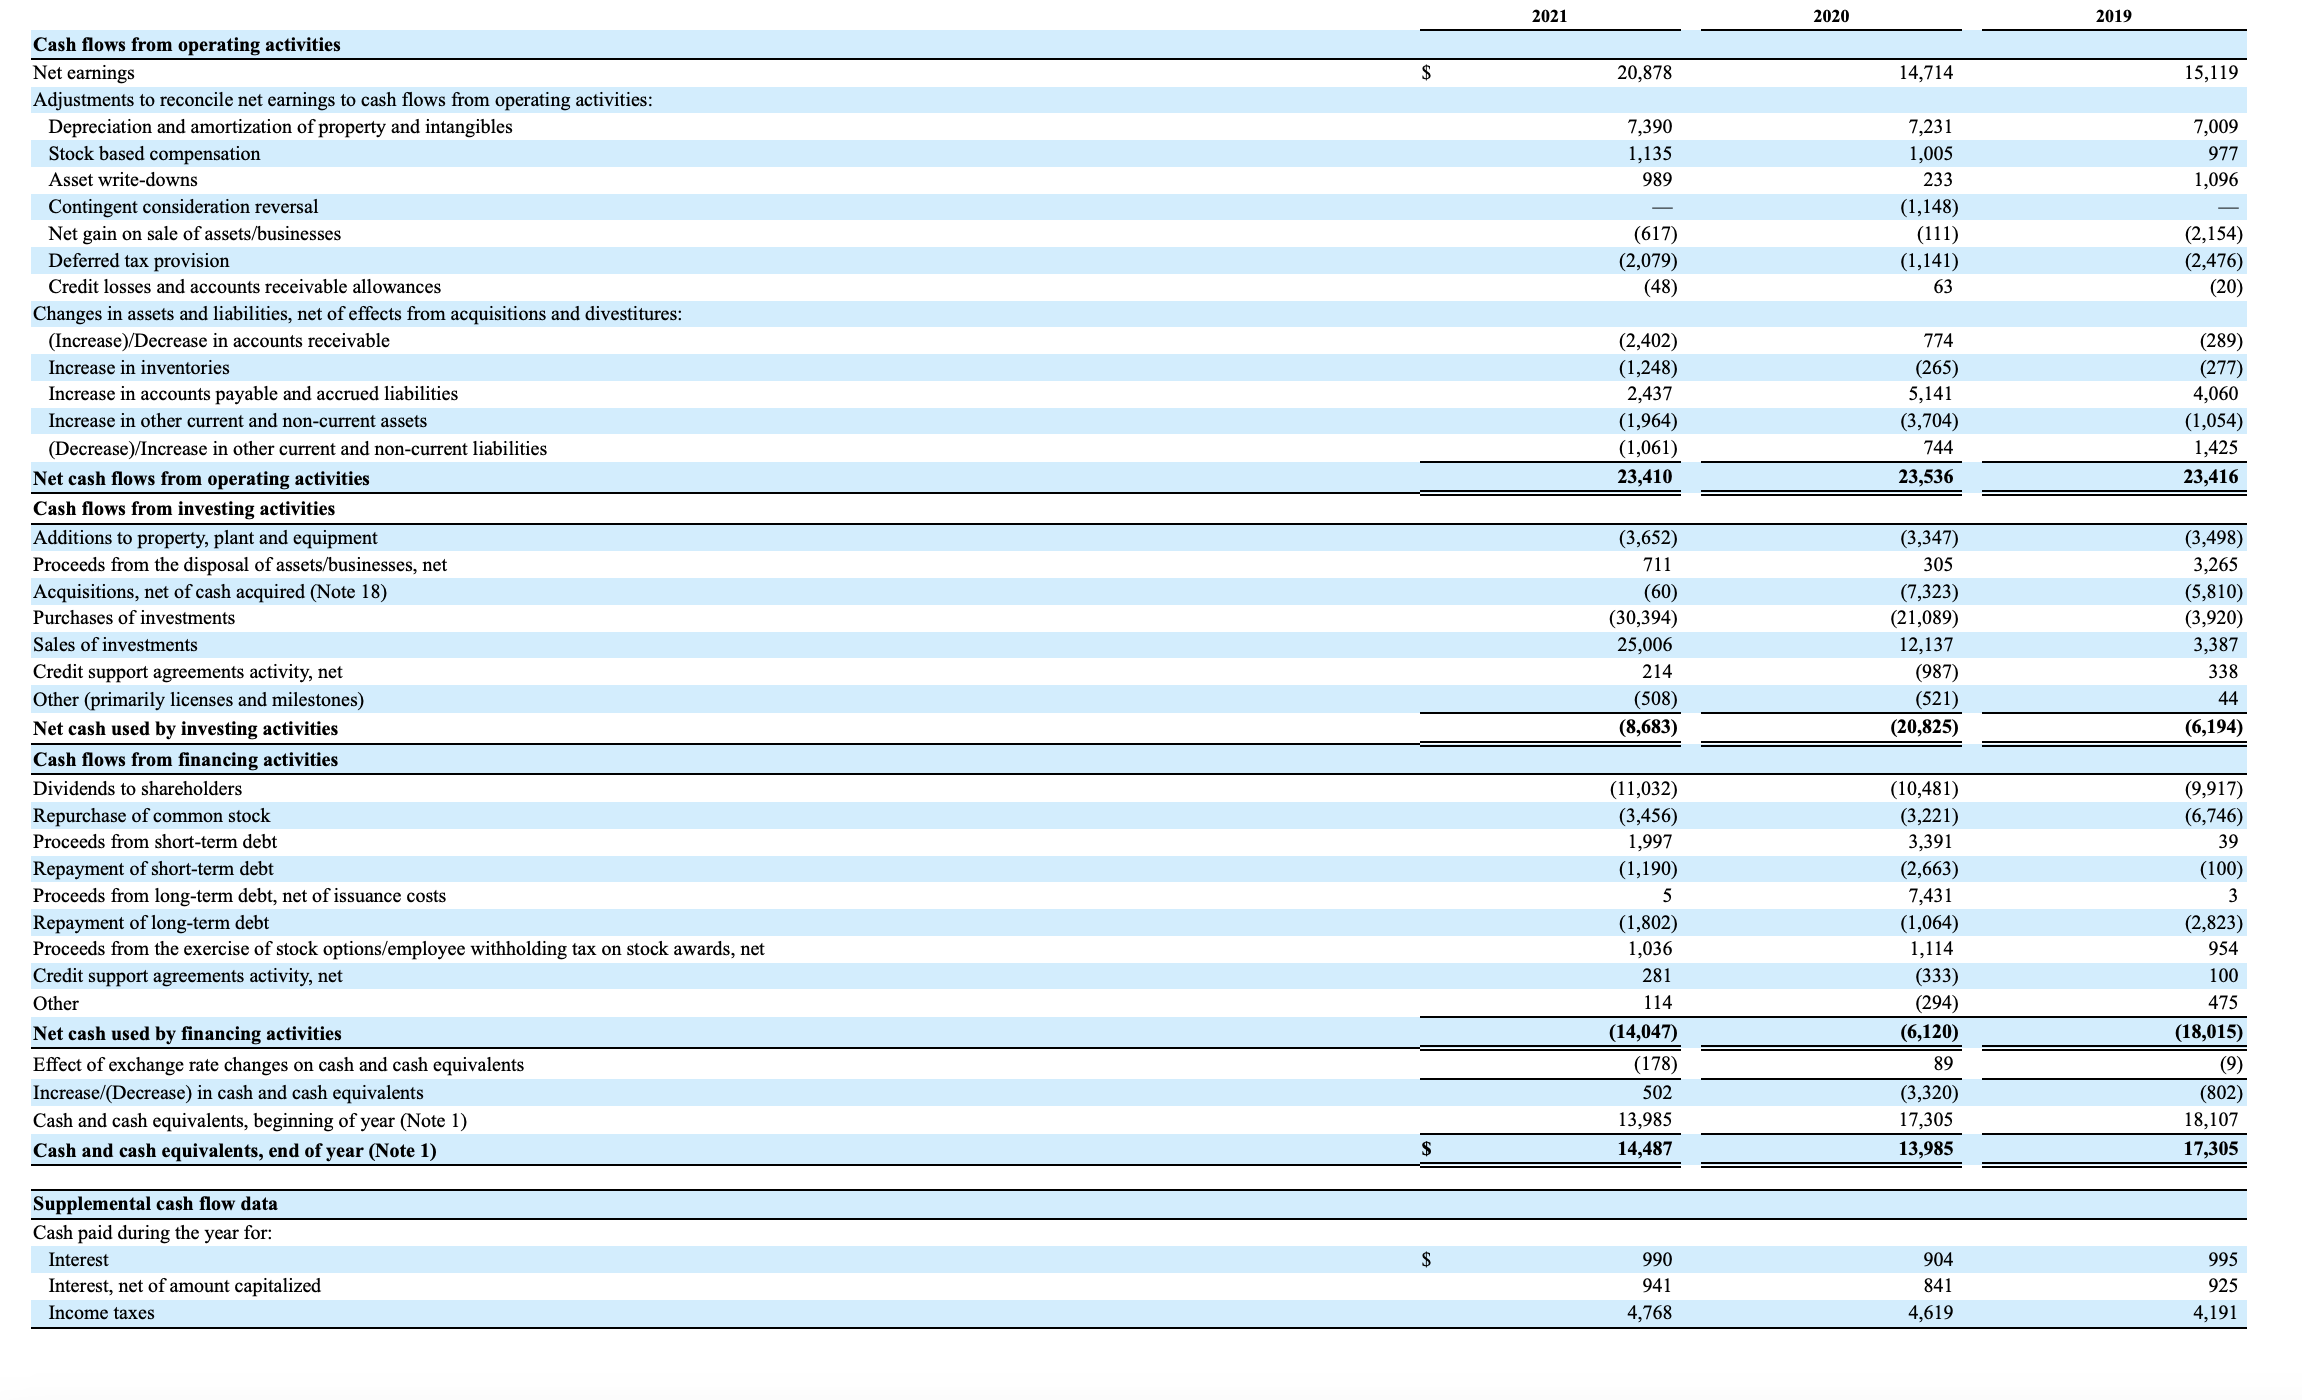
Task: Click 'Interest, net of amount capitalized' label
Action: [185, 1286]
